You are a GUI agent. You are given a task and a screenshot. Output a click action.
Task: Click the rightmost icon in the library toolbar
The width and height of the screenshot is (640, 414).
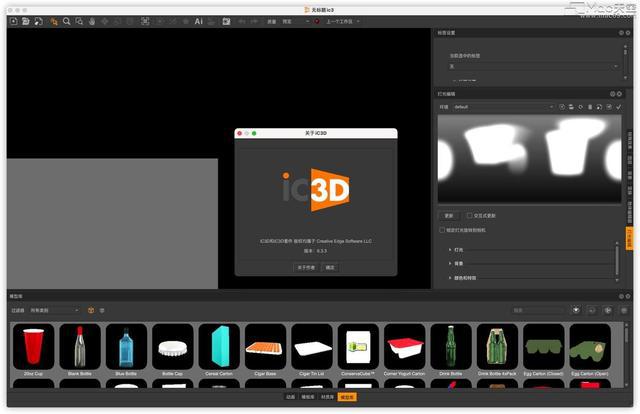pyautogui.click(x=624, y=310)
